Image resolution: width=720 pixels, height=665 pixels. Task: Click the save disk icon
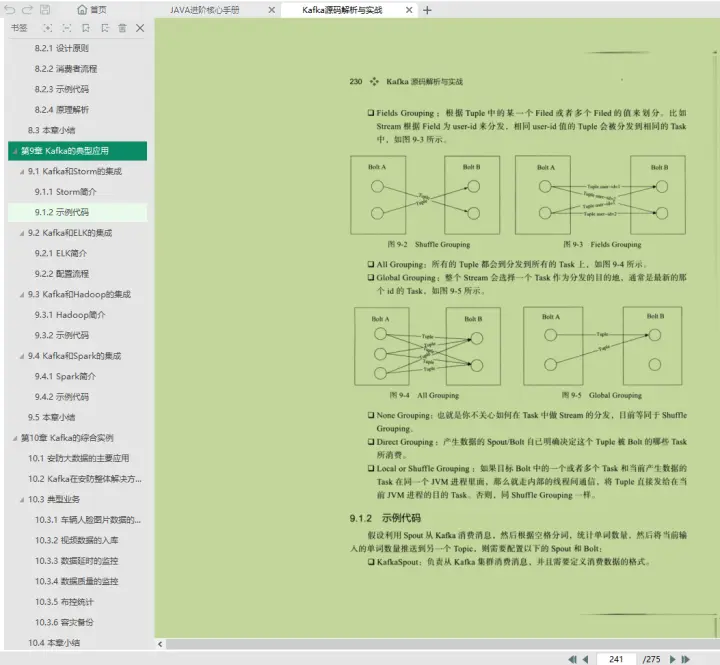45,10
